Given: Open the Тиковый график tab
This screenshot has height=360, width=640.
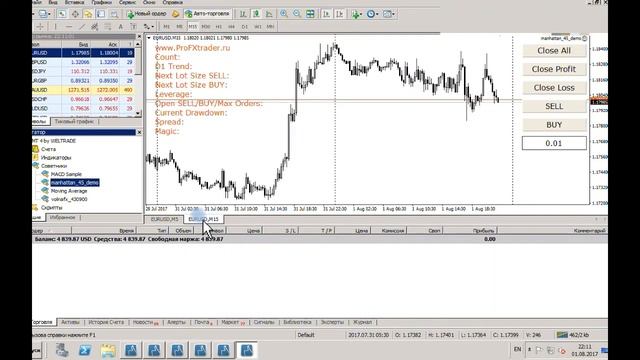Looking at the screenshot, I should (x=74, y=122).
